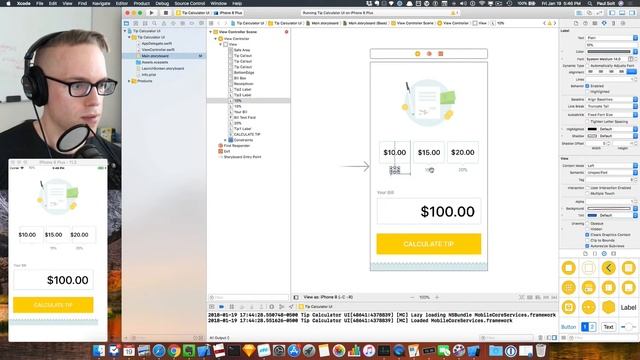Screen dimensions: 640x360
Task: Click $100.00 text field on storyboard canvas
Action: [x=429, y=211]
